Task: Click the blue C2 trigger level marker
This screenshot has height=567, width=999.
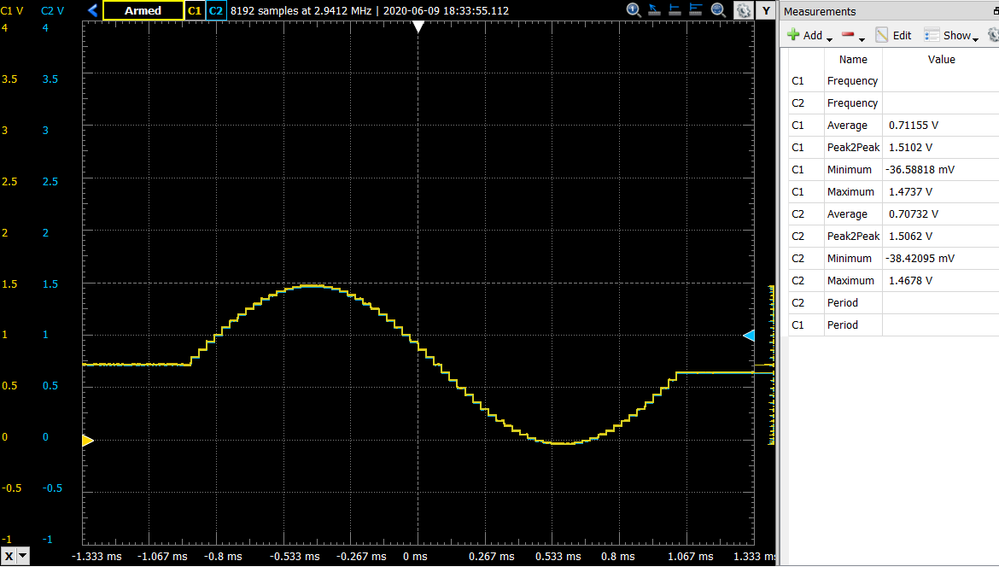Action: pos(749,336)
